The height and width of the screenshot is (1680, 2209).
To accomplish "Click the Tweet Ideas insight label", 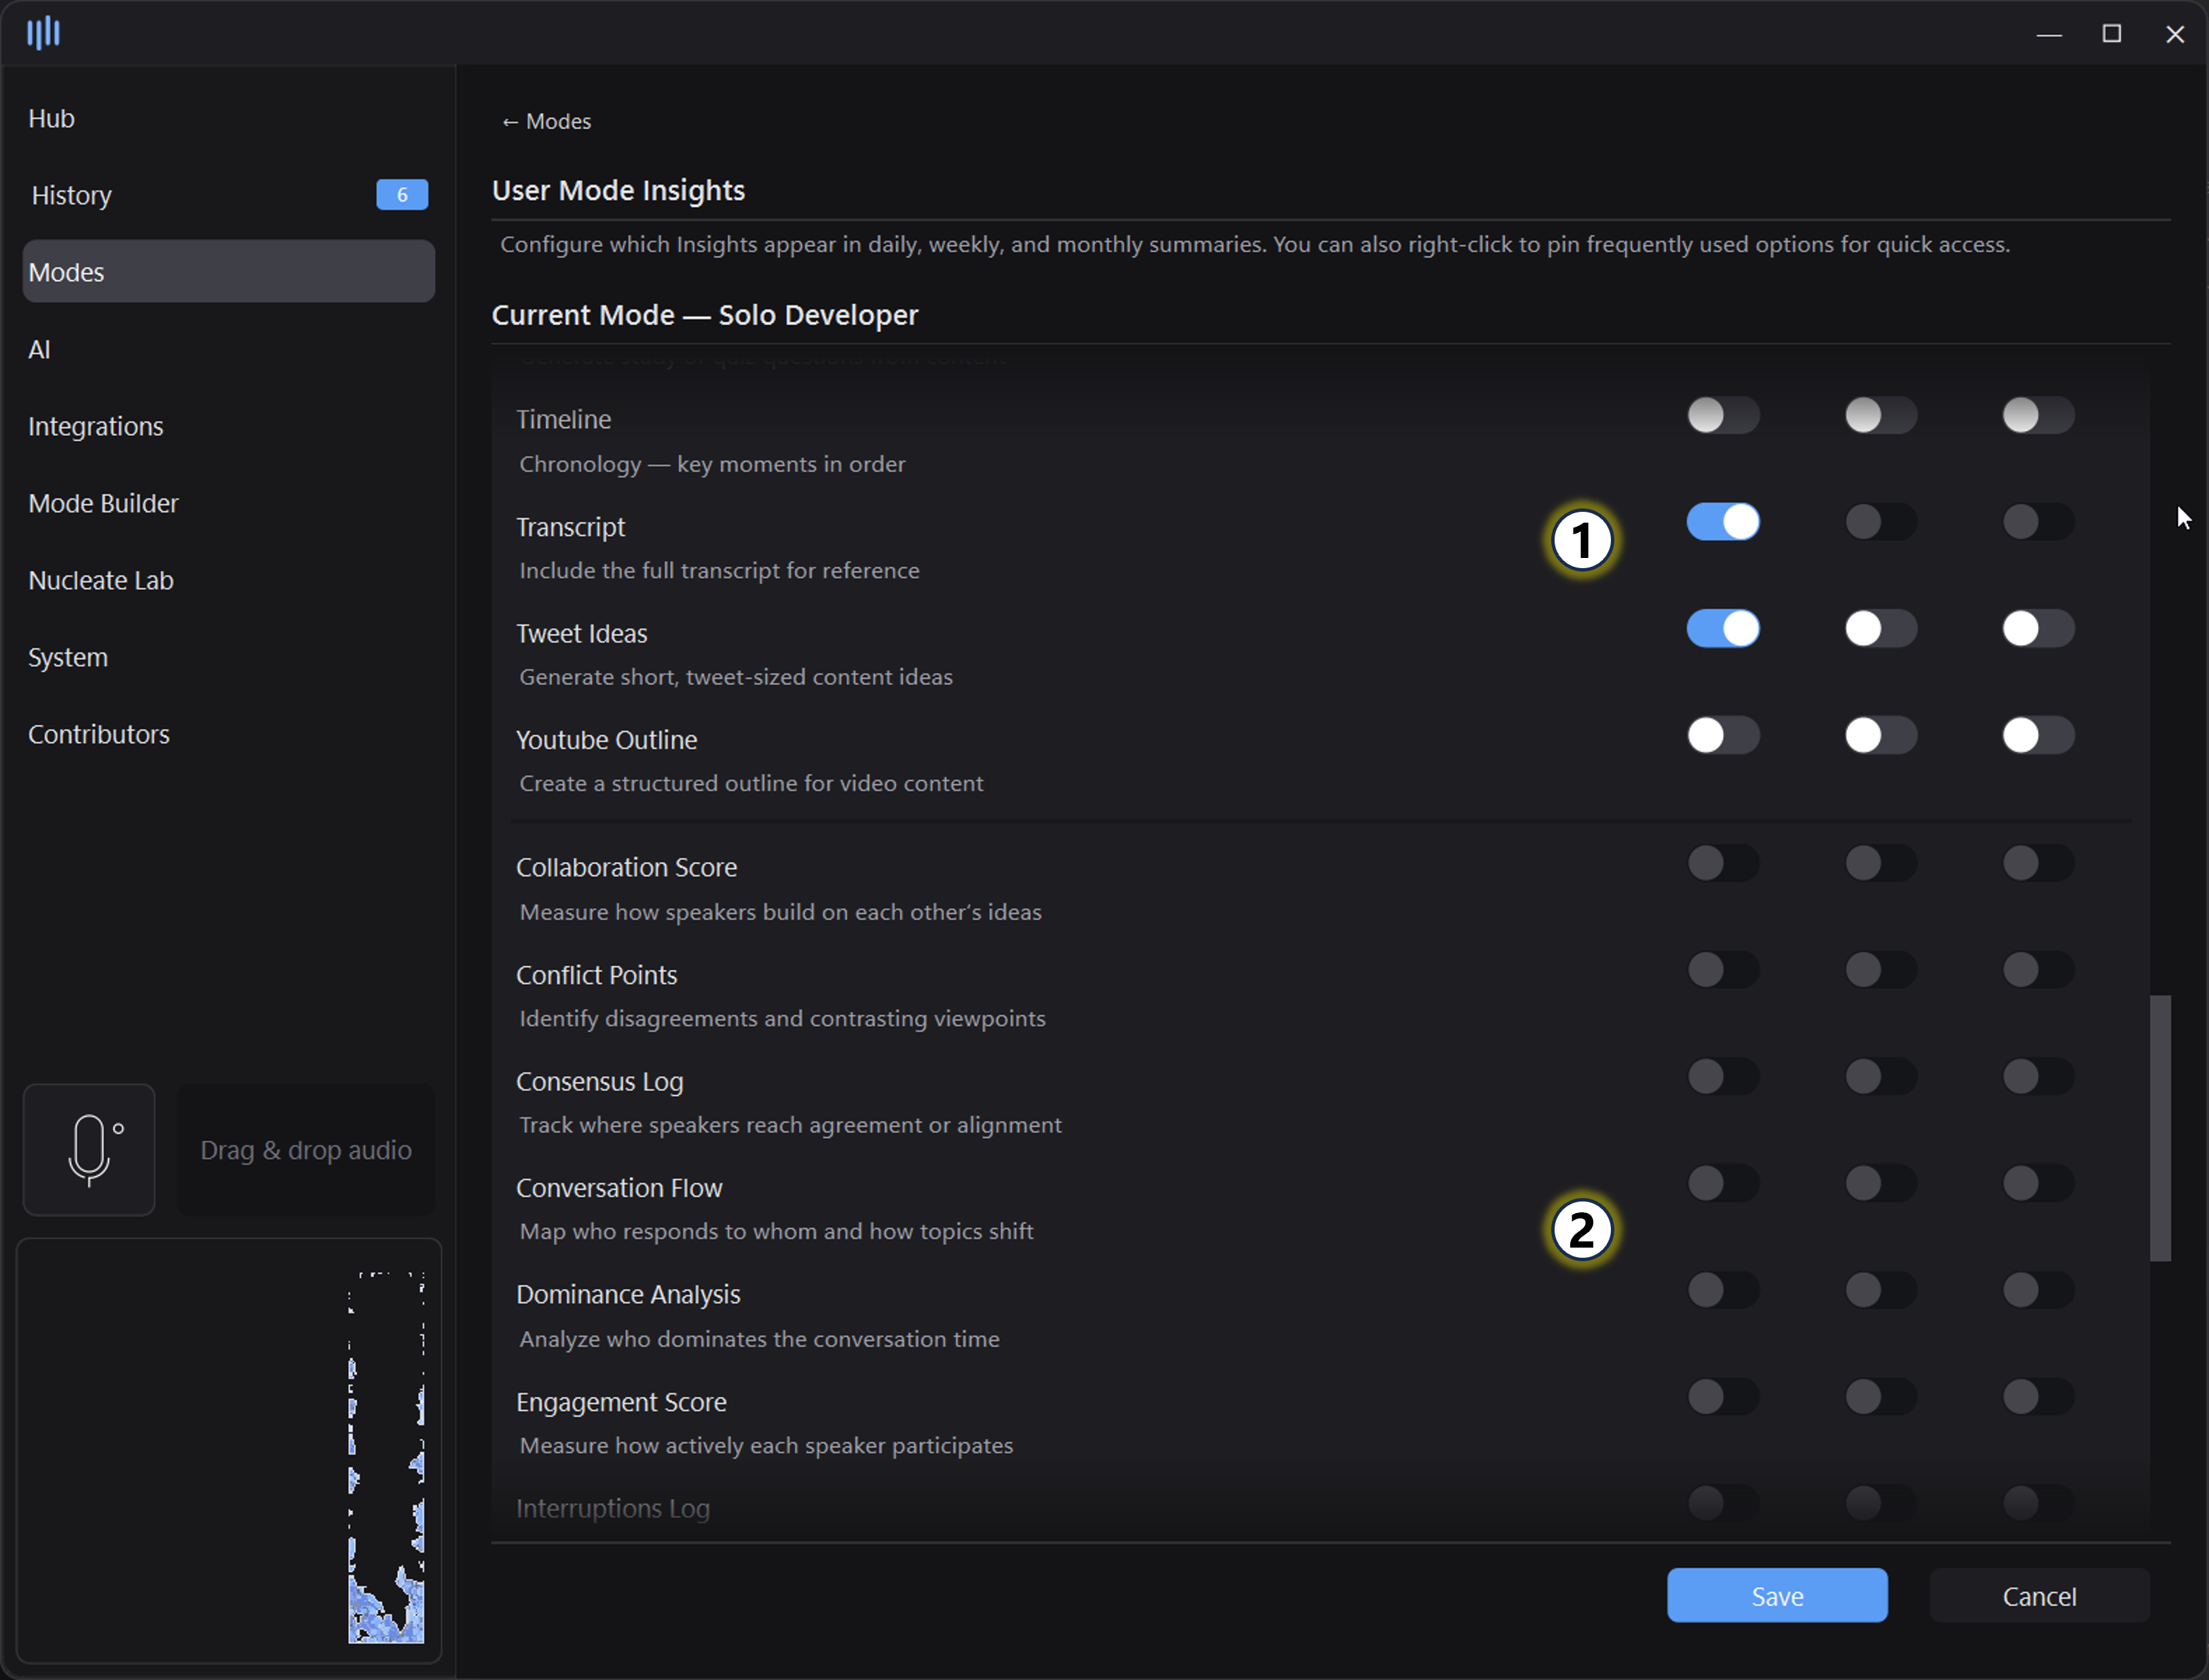I will (581, 634).
